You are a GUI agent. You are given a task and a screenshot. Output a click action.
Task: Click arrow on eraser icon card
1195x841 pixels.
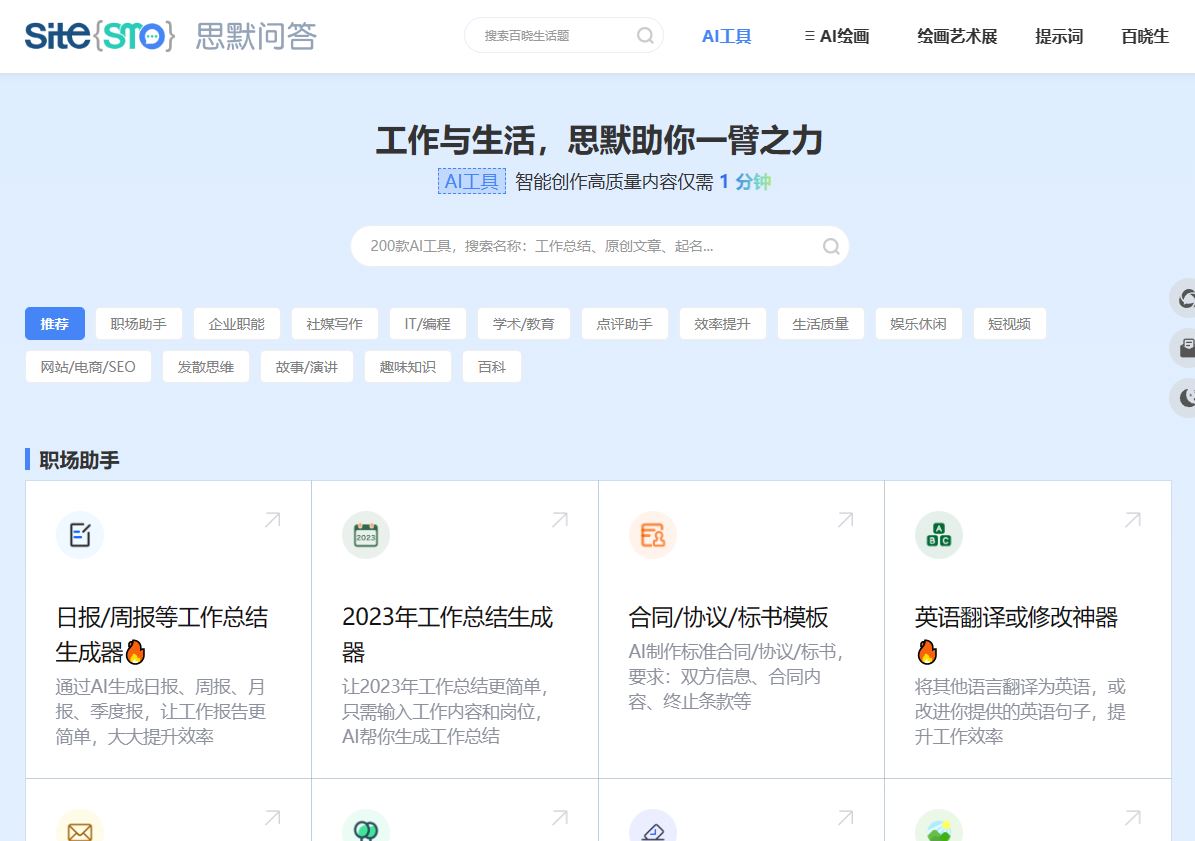tap(845, 817)
